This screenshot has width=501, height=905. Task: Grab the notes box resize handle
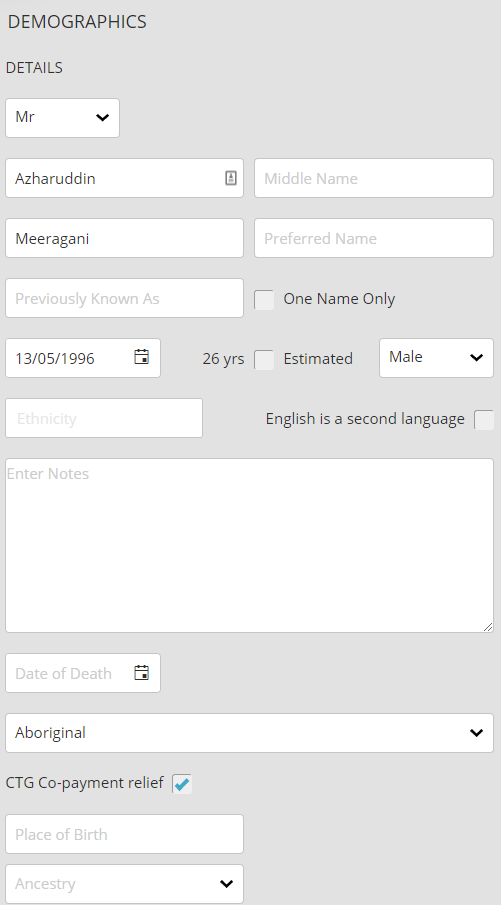(x=488, y=627)
